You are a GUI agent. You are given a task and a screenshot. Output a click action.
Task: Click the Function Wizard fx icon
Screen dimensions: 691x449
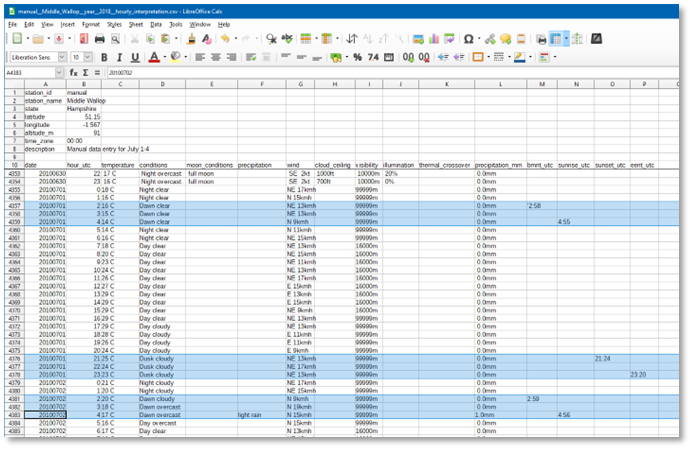pos(73,73)
